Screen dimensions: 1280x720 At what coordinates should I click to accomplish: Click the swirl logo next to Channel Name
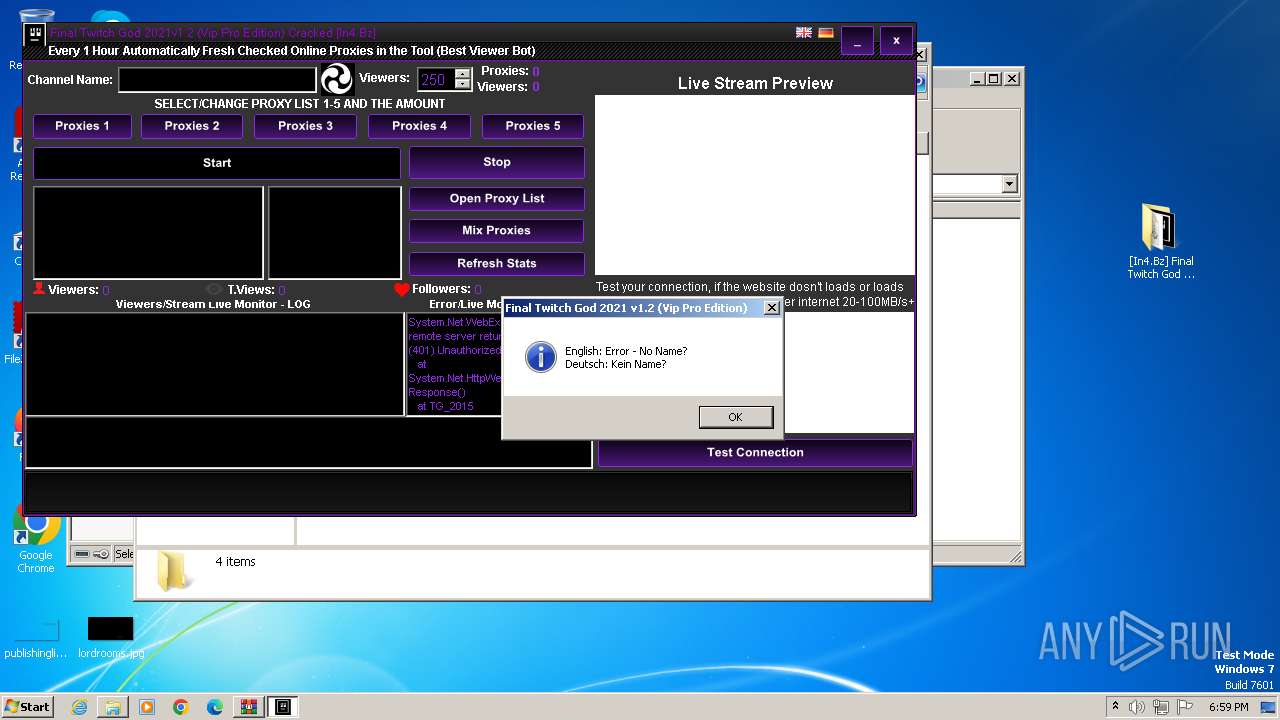[337, 79]
